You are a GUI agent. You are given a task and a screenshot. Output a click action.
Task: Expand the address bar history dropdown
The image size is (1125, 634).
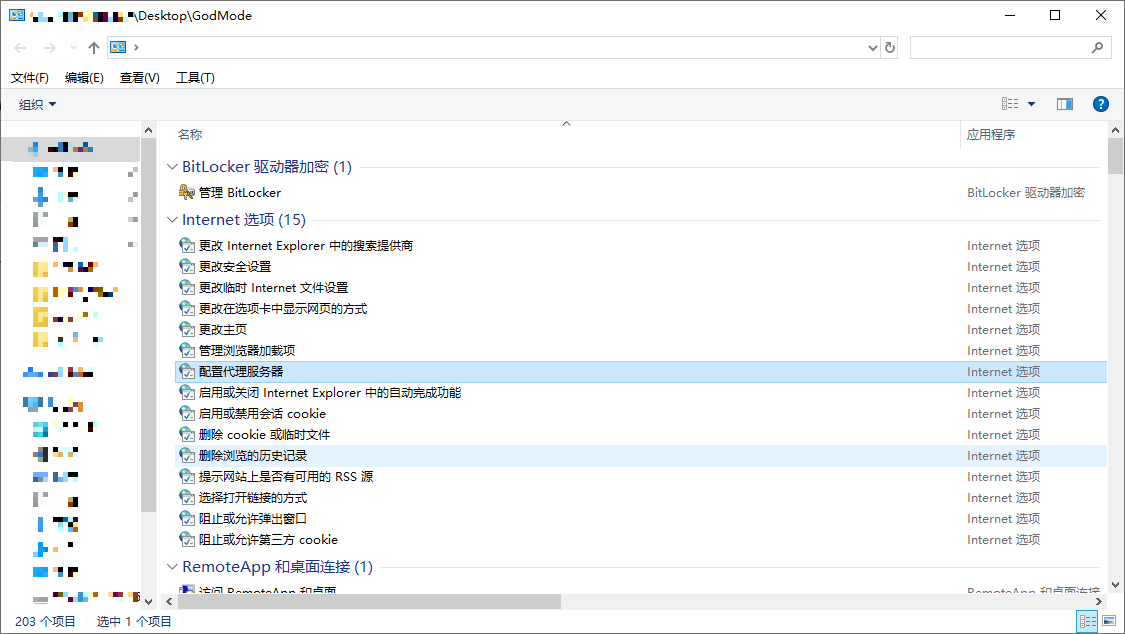point(872,47)
